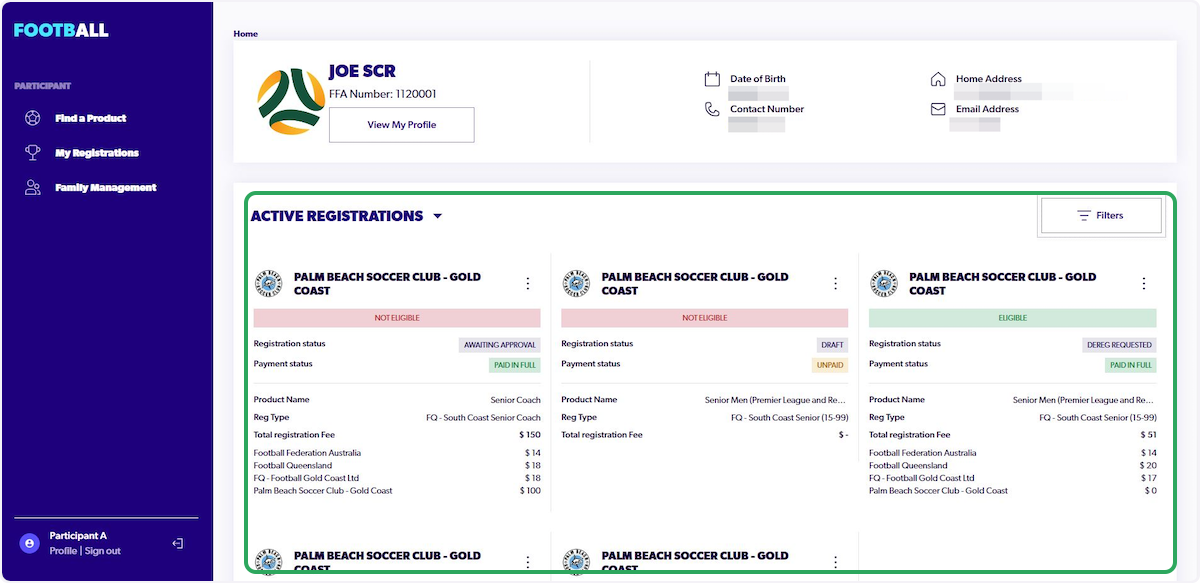Click NOT ELIGIBLE banner on Senior Coach card
Image resolution: width=1200 pixels, height=583 pixels.
coord(397,318)
